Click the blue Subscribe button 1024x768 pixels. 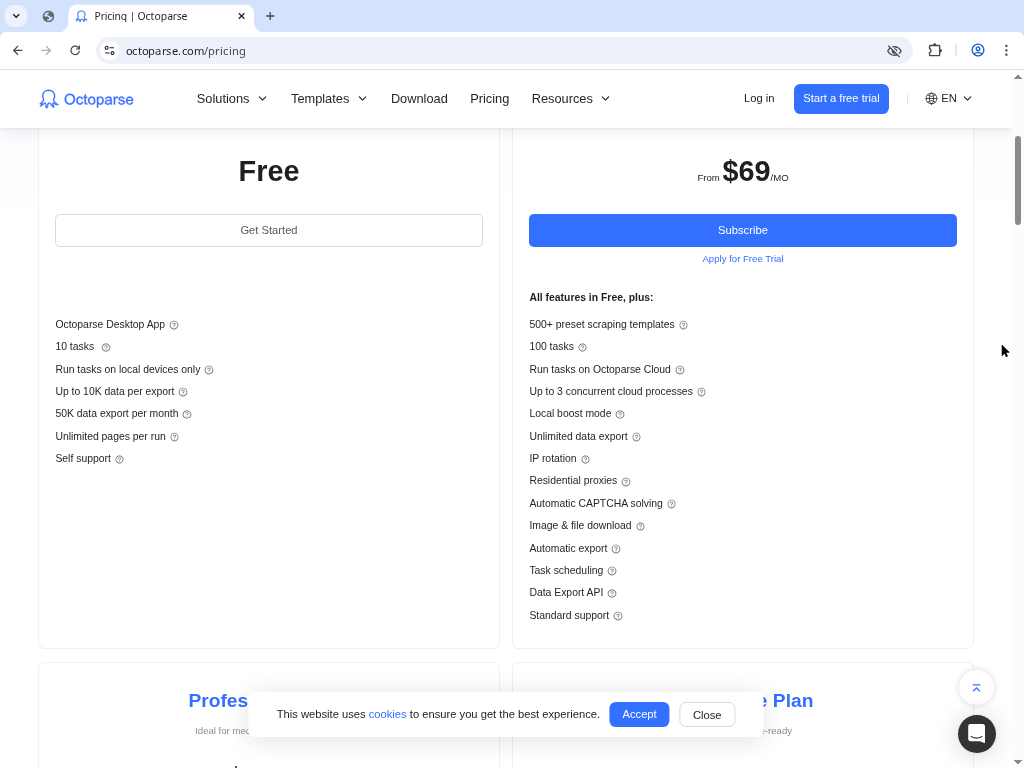[742, 230]
